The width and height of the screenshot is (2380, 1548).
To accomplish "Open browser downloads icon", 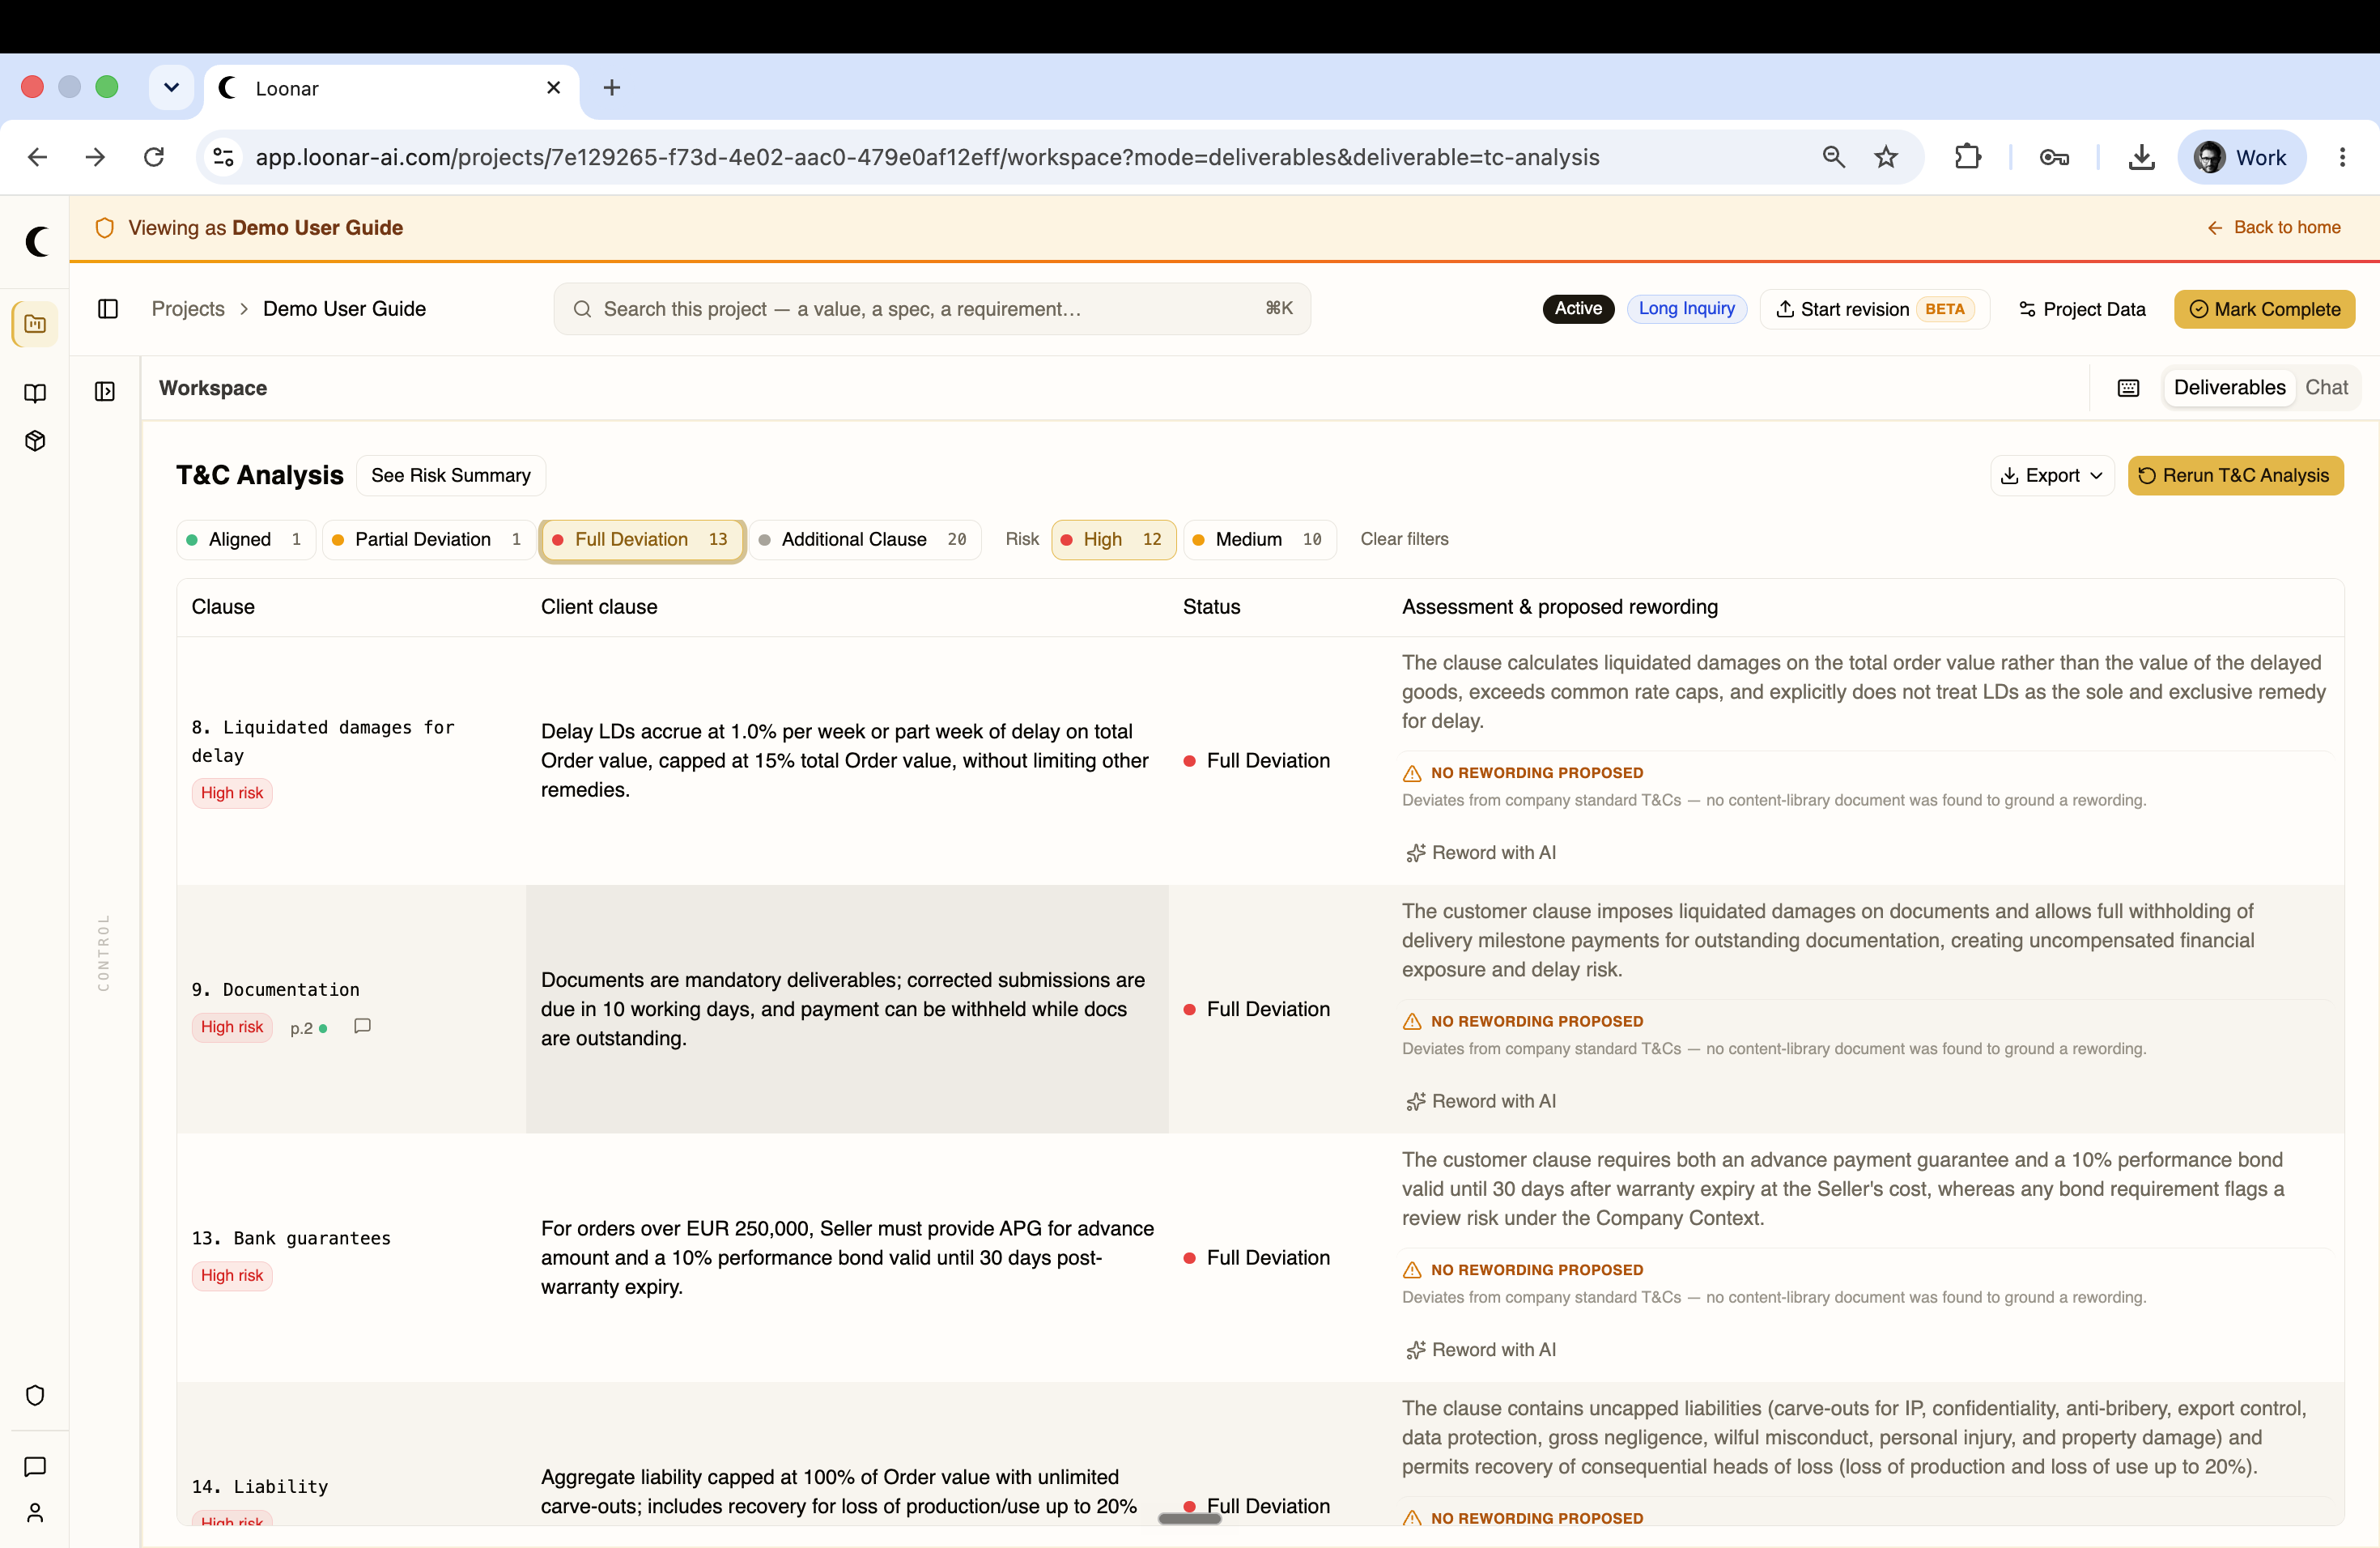I will point(2141,157).
